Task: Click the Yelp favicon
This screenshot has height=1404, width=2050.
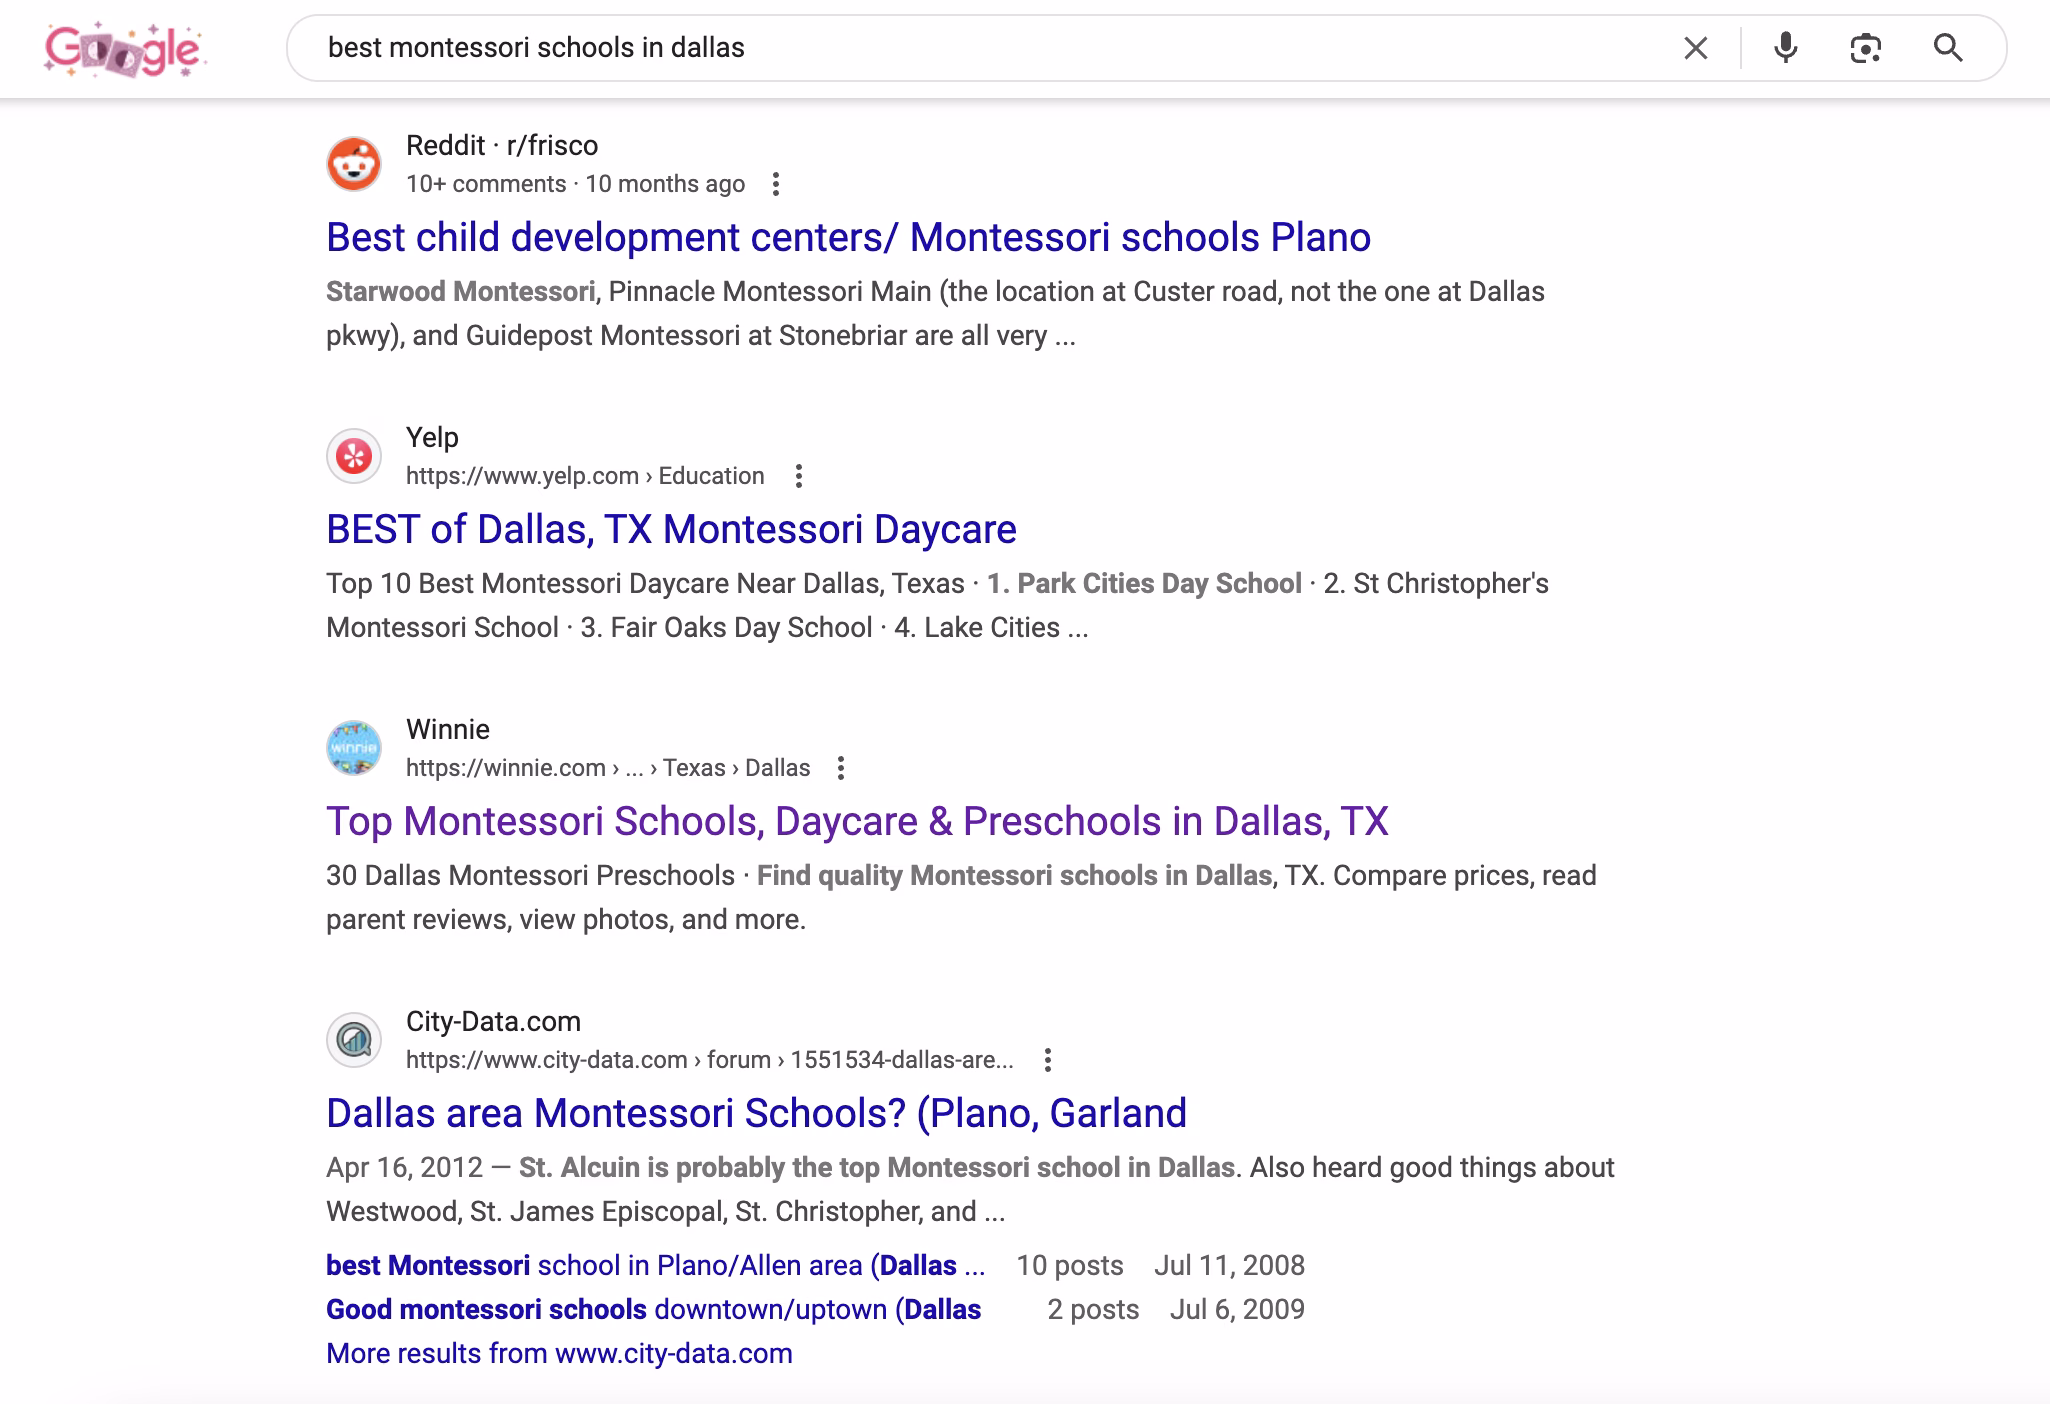Action: [354, 456]
